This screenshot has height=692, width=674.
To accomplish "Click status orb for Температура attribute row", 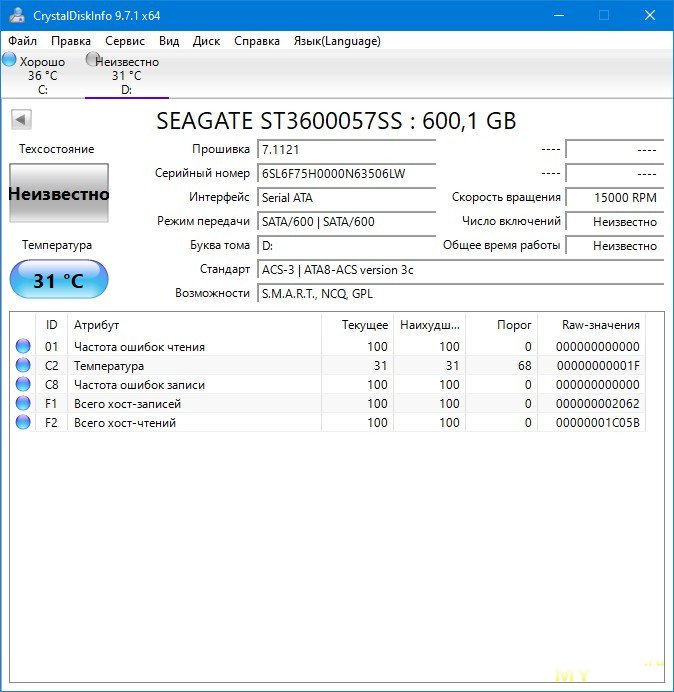I will coord(23,366).
